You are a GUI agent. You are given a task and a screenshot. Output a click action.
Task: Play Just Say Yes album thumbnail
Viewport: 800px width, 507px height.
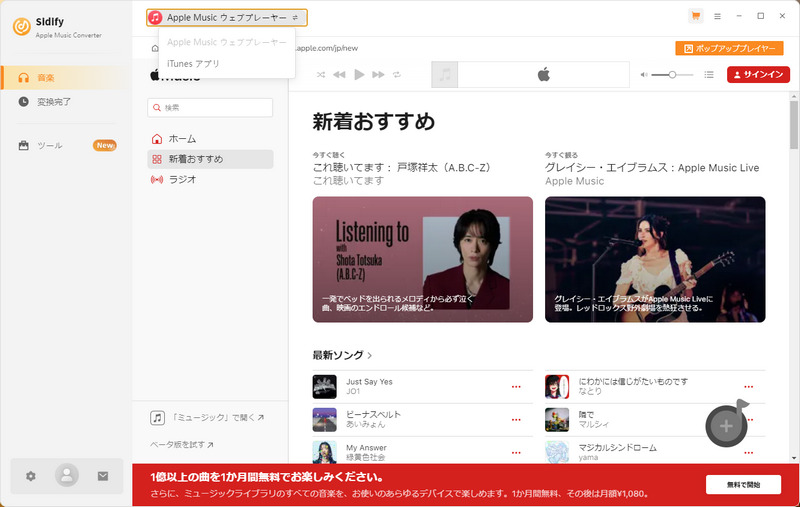(x=324, y=387)
